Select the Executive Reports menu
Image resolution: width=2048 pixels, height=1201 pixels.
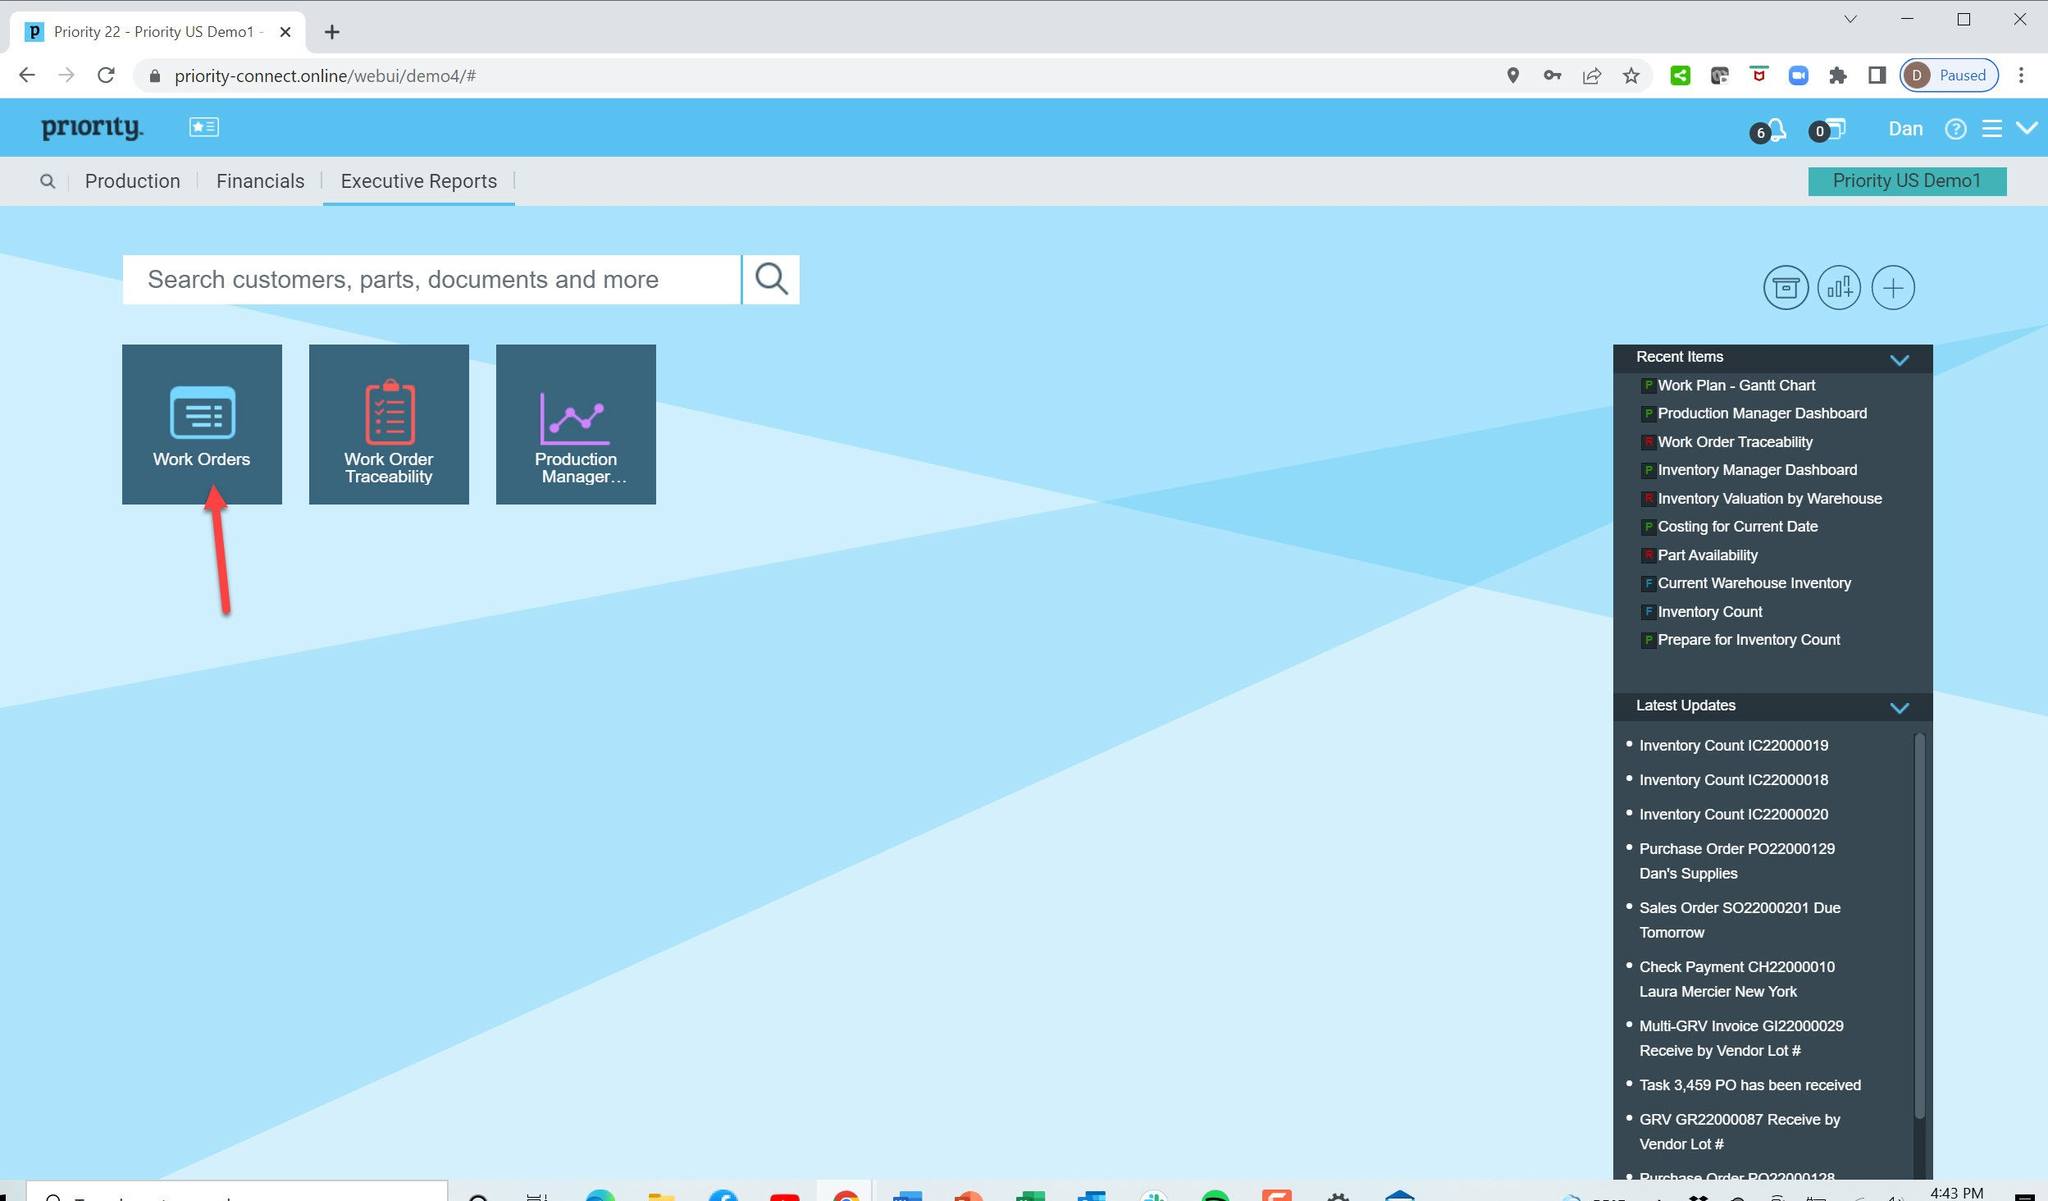[x=419, y=181]
